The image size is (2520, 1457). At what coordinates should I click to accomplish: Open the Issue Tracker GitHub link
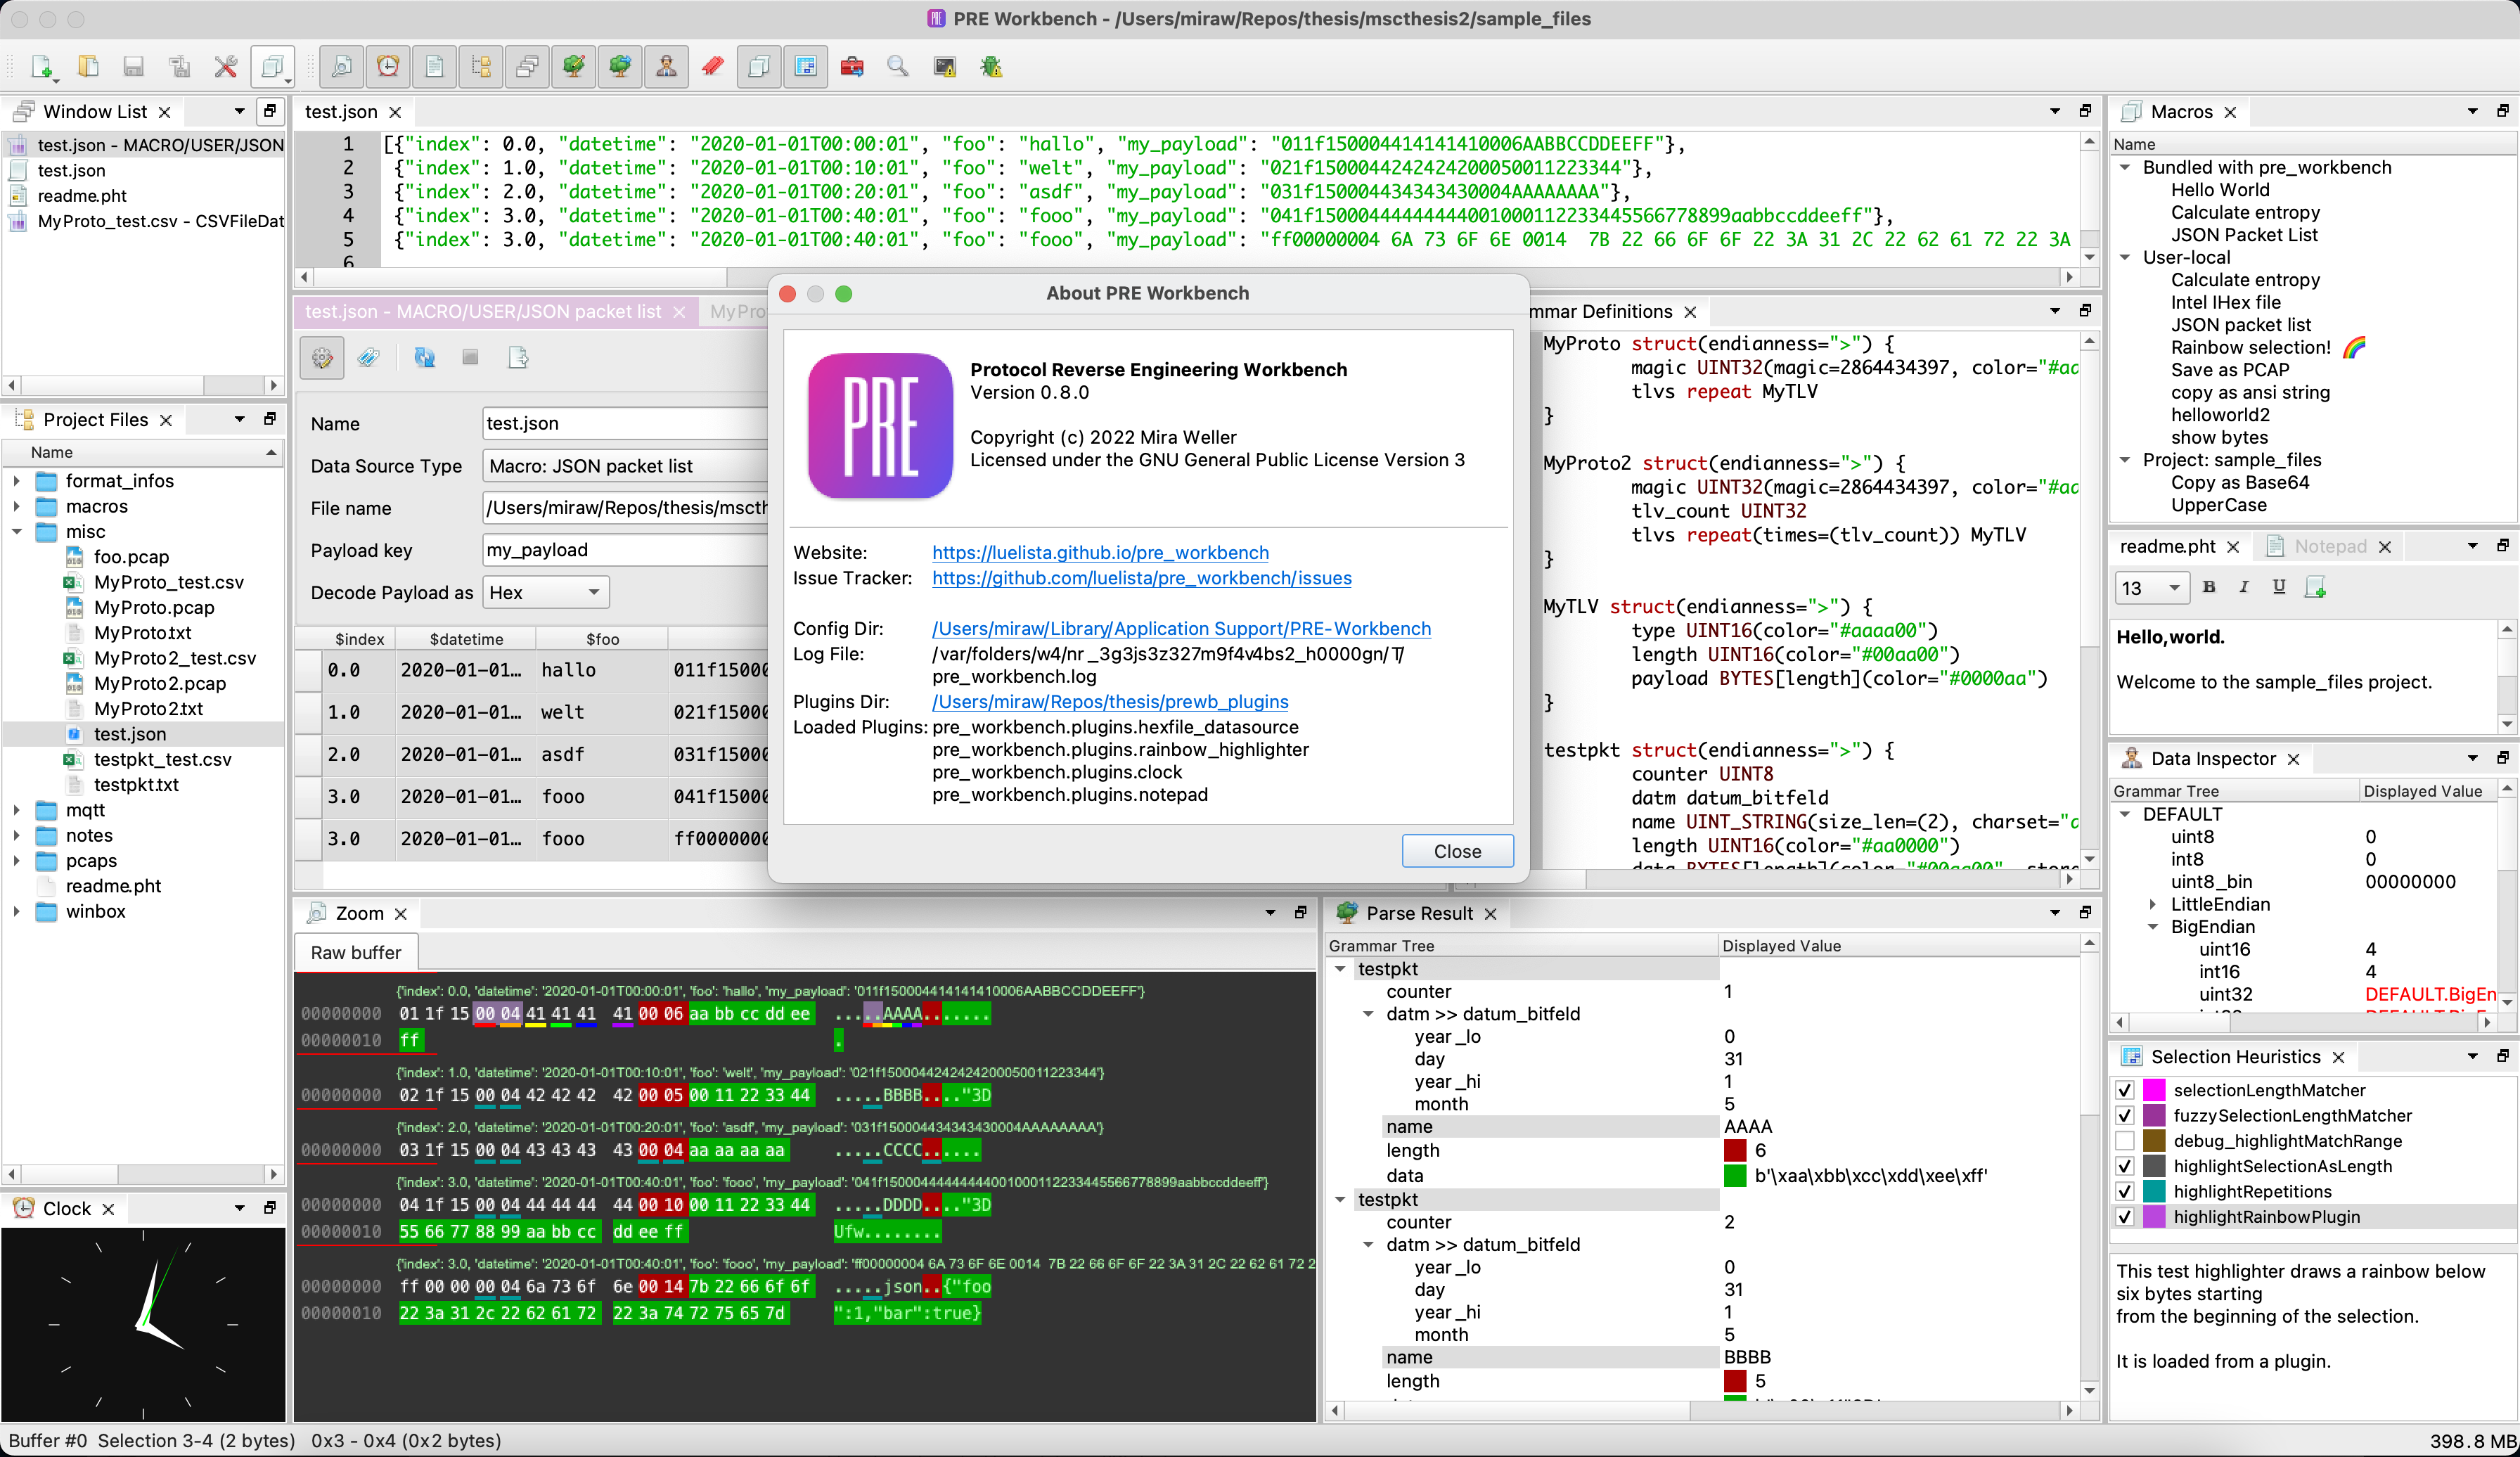pyautogui.click(x=1141, y=578)
